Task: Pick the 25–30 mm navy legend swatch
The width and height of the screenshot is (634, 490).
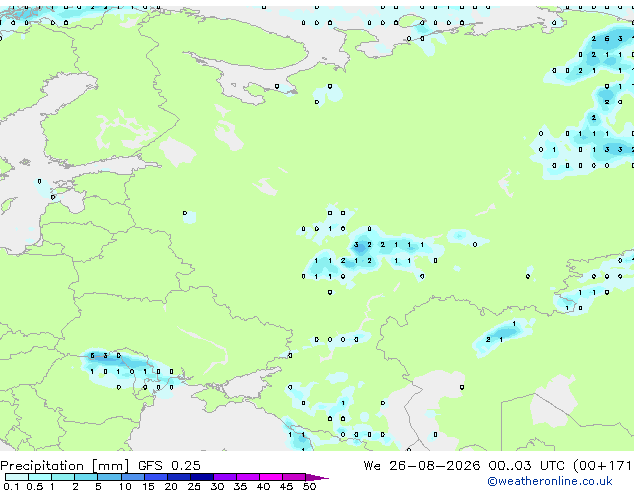Action: pos(201,477)
